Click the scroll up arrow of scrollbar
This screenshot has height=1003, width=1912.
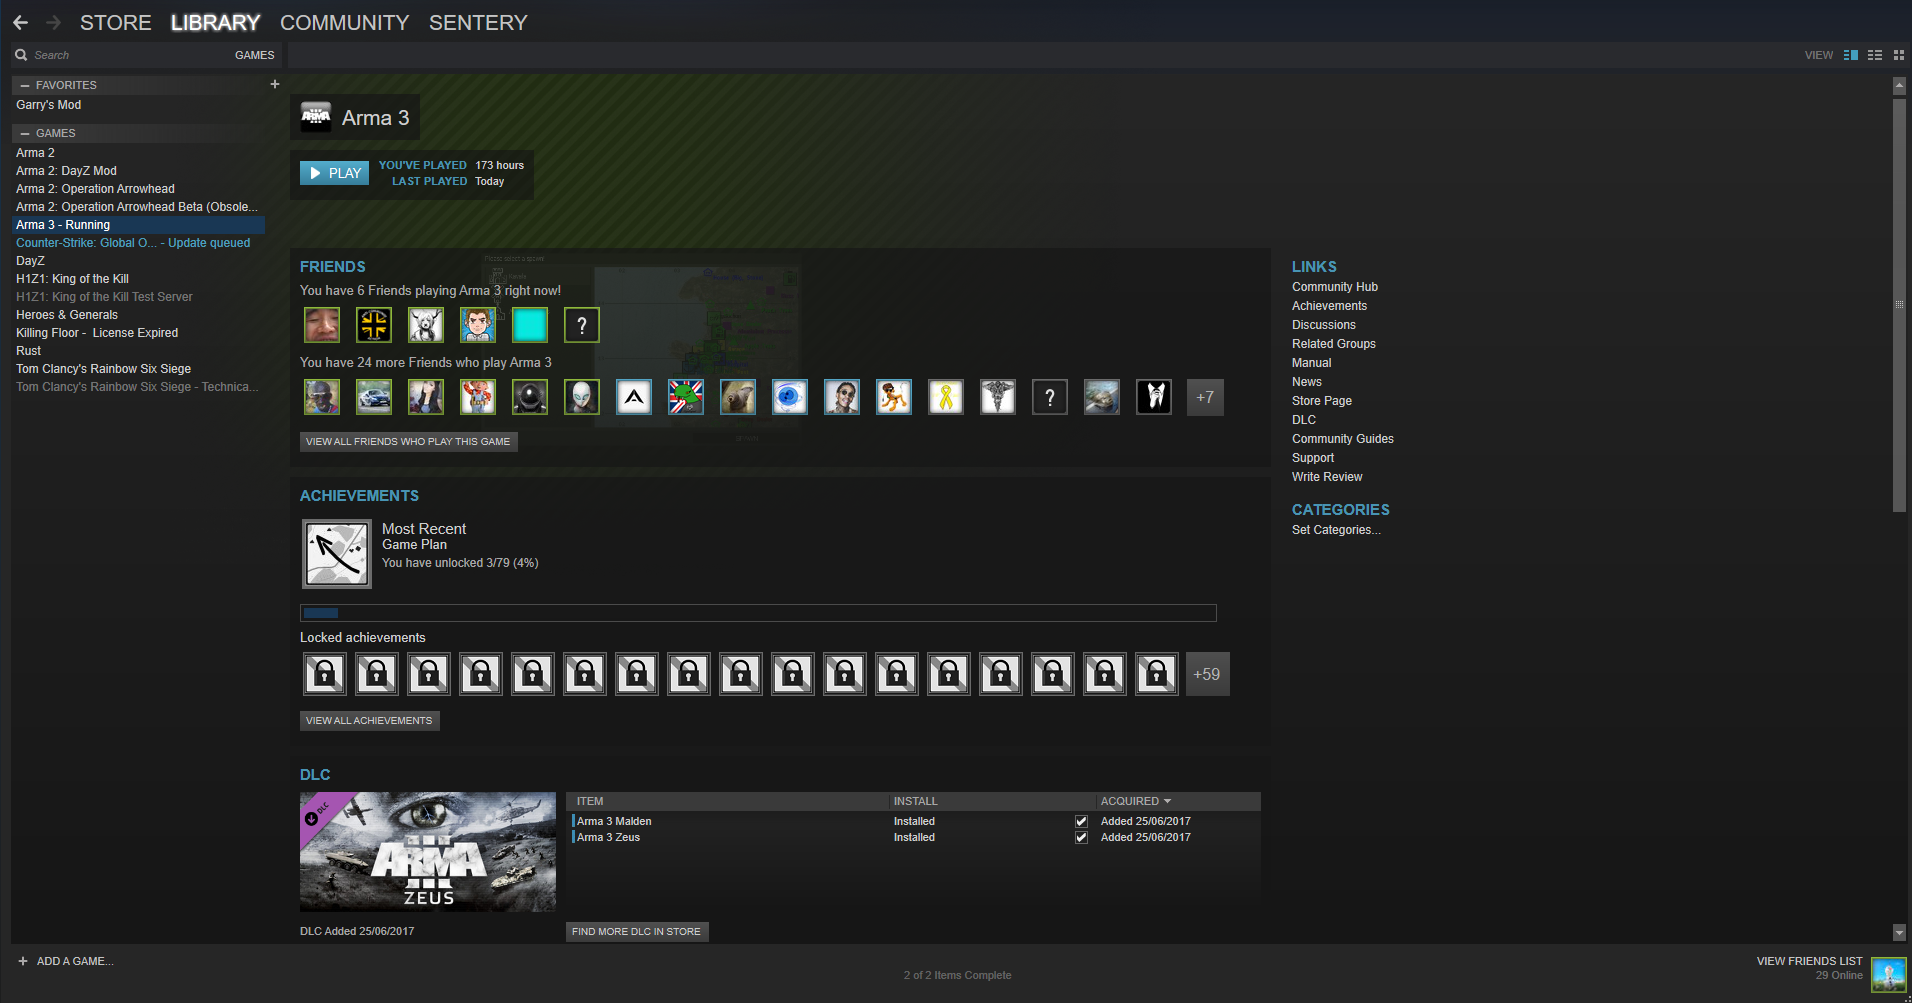[x=1899, y=85]
